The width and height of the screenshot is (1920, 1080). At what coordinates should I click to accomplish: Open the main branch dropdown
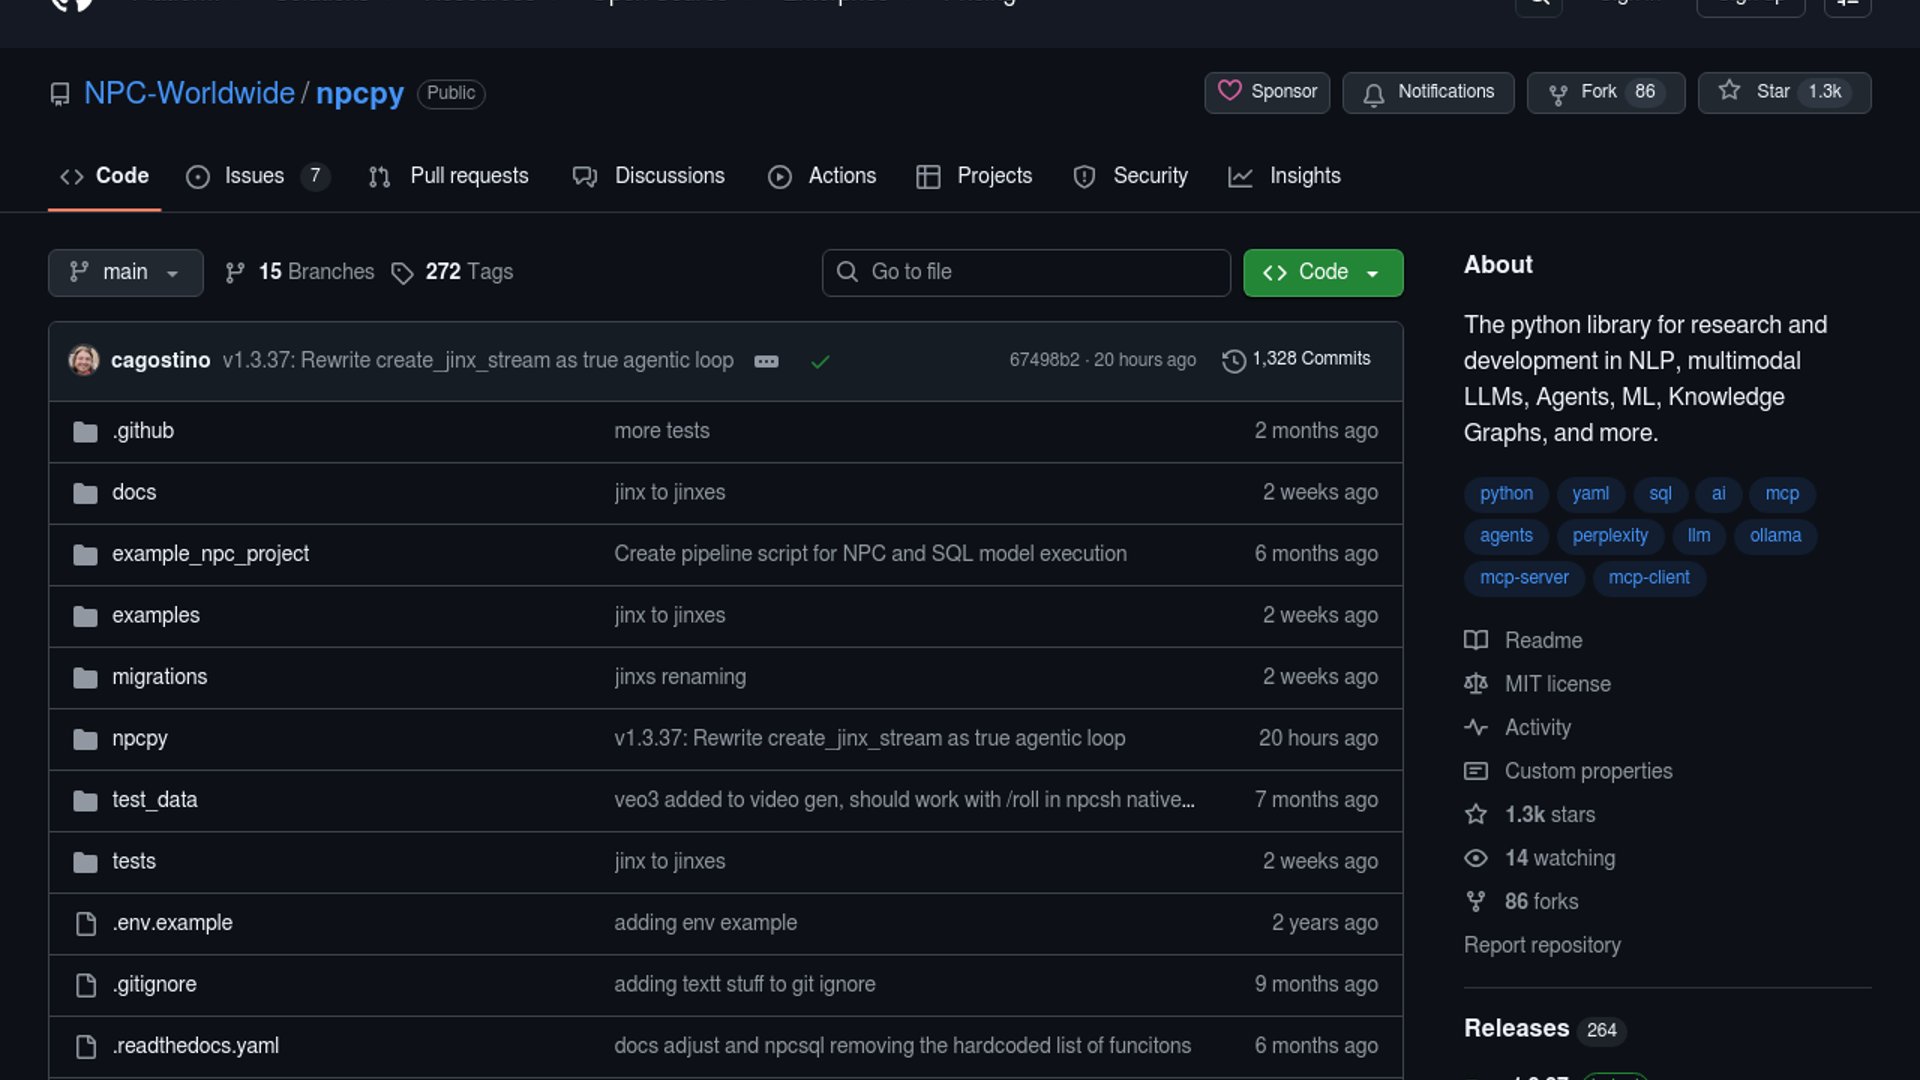pyautogui.click(x=125, y=272)
